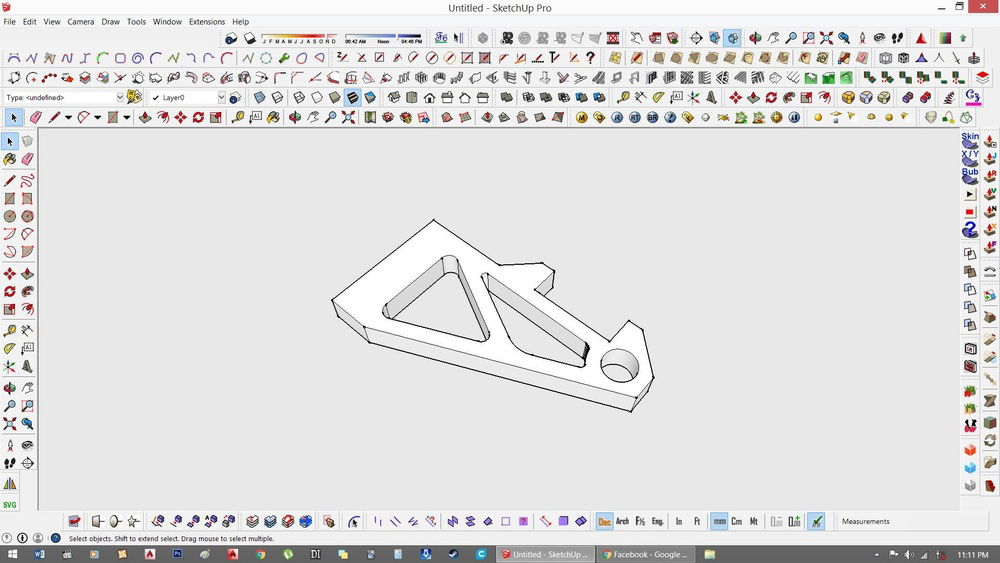1000x563 pixels.
Task: Open the pencil tool's dropdown arrow
Action: 68,118
